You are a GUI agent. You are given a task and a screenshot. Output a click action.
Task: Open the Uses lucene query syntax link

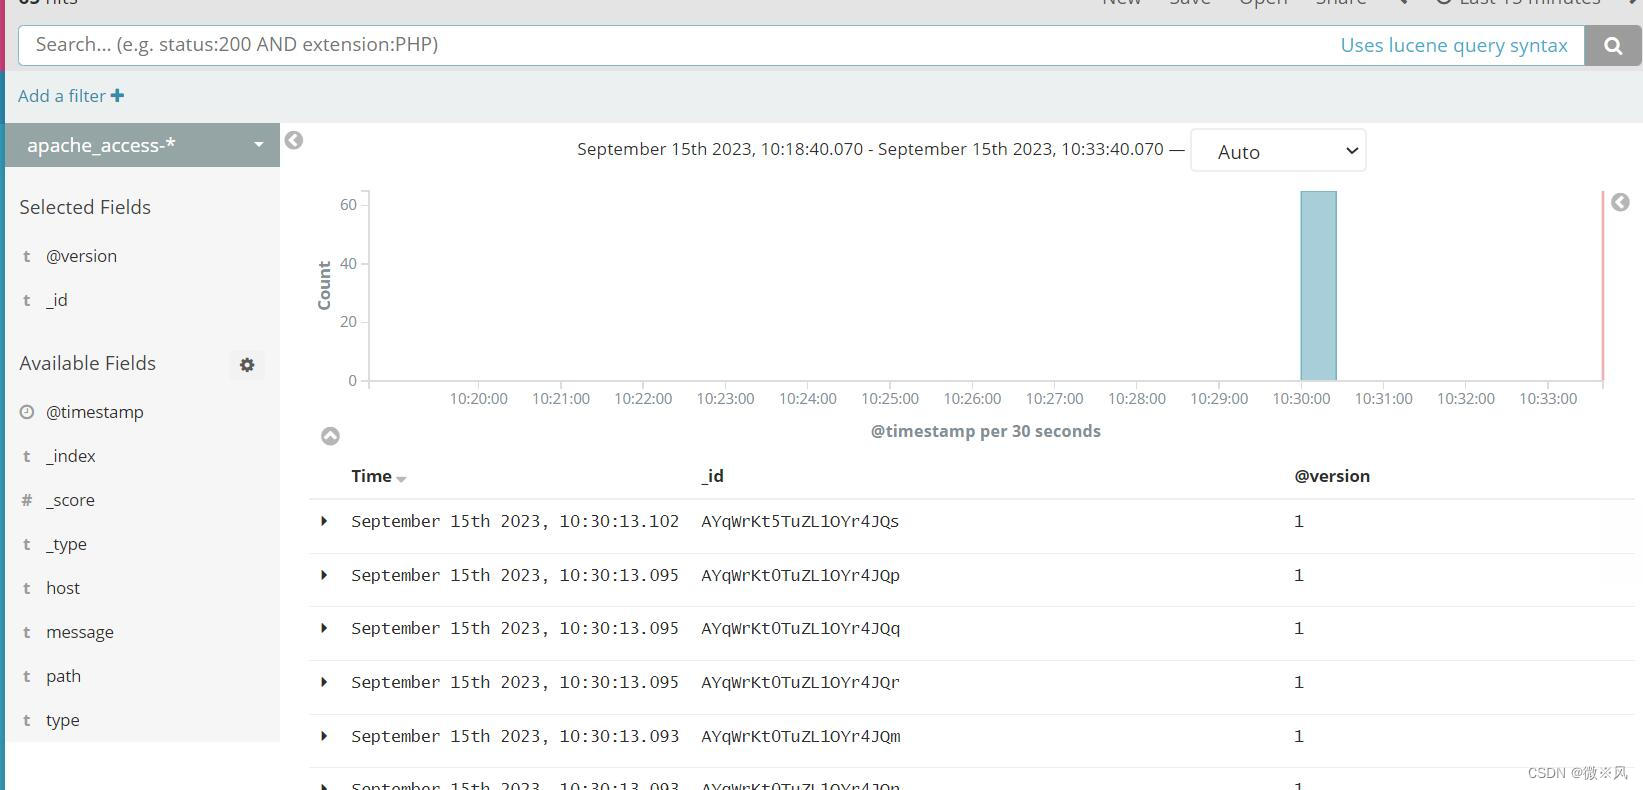1454,45
